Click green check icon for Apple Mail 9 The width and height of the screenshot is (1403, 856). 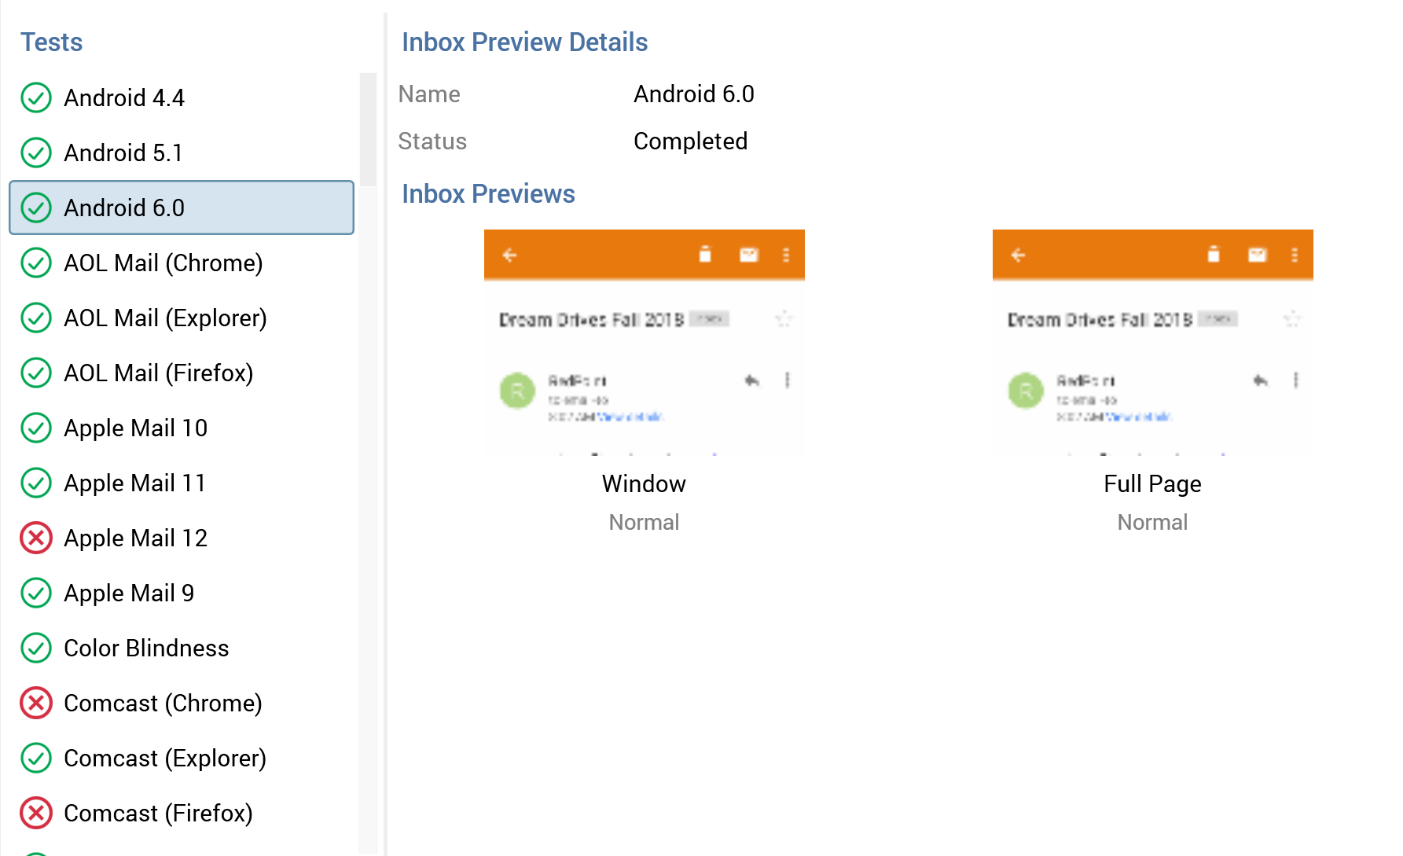pyautogui.click(x=36, y=593)
